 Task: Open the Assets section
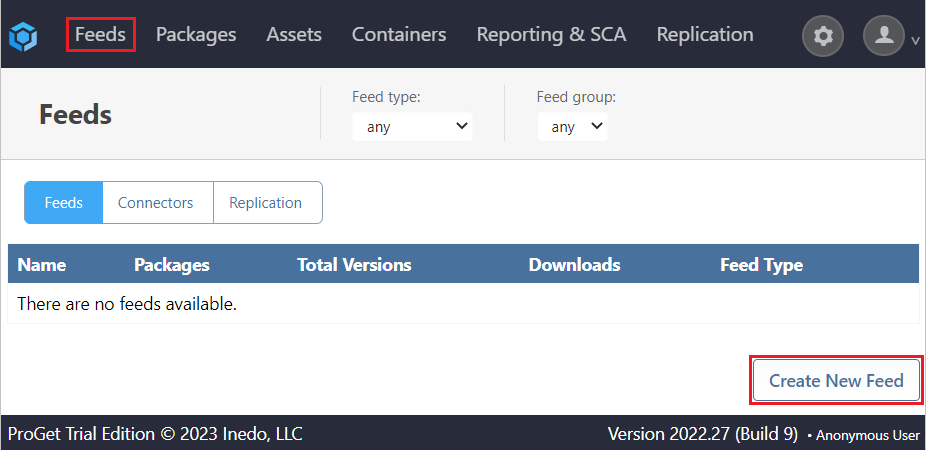click(294, 35)
